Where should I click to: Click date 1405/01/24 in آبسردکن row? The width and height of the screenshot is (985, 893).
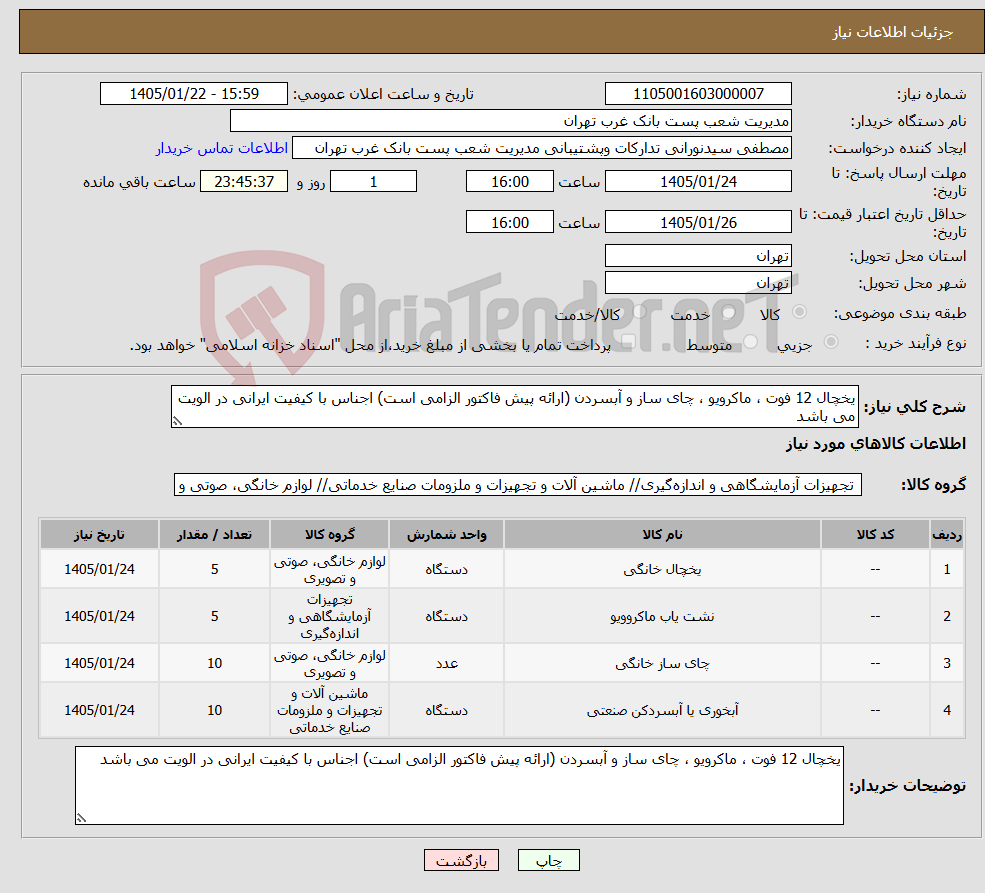(x=99, y=710)
